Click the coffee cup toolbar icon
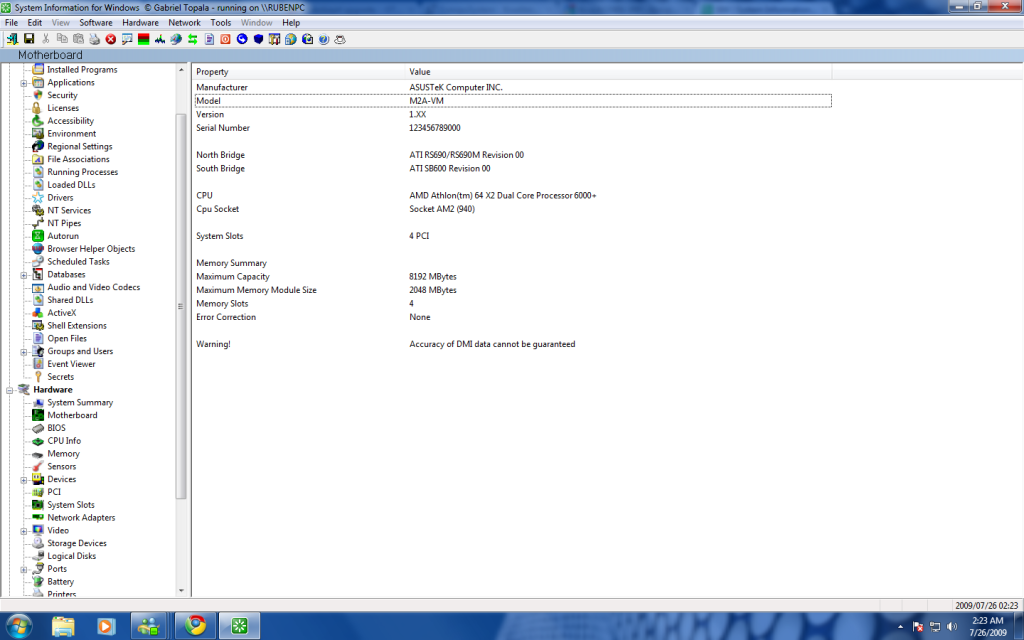 [x=340, y=39]
